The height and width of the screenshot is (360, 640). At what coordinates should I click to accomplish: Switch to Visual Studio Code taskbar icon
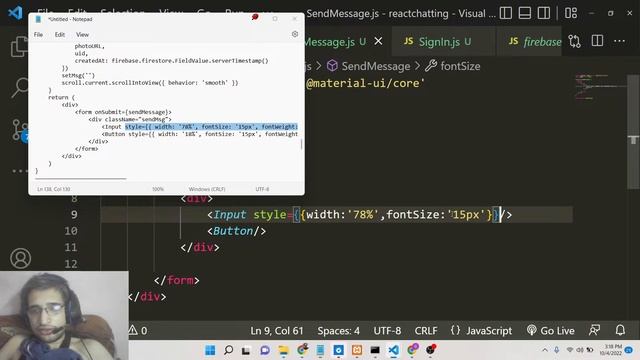pyautogui.click(x=393, y=350)
